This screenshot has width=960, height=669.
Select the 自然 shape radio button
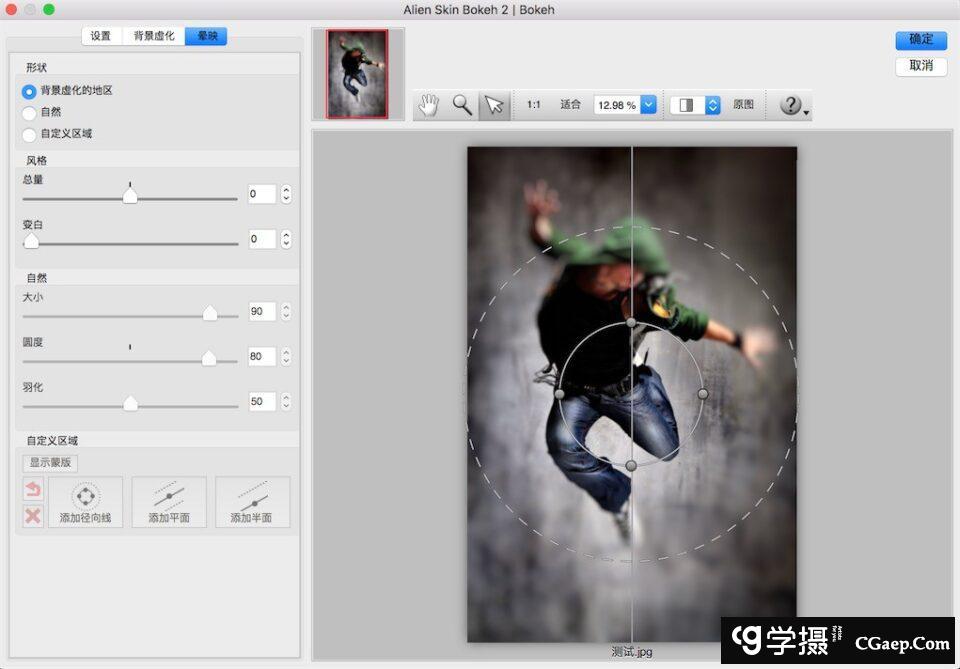30,113
